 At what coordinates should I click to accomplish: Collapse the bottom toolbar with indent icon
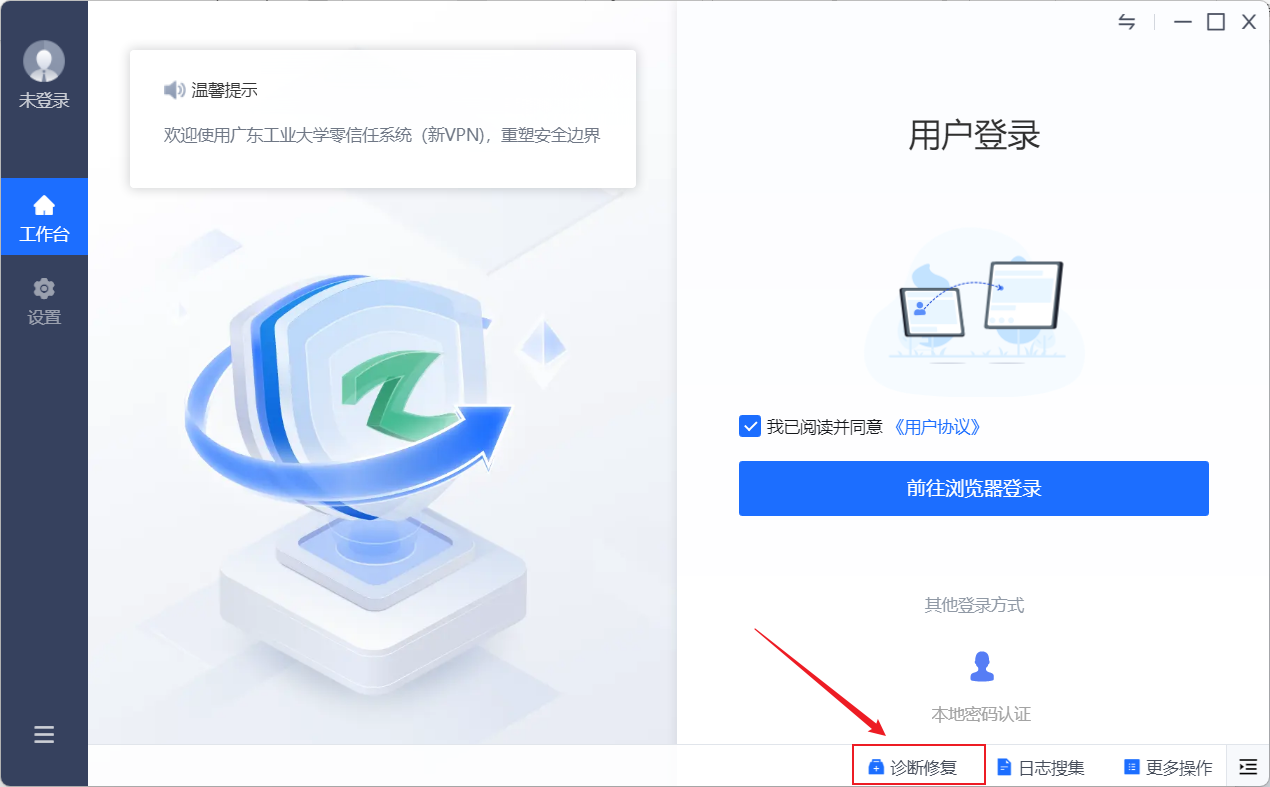pos(1248,767)
